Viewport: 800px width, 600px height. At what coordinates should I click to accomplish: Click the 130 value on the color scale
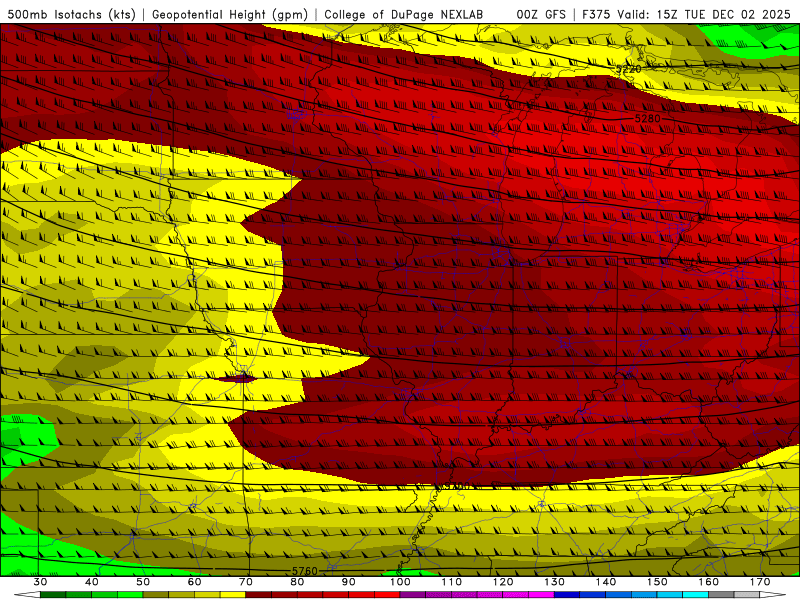pos(554,582)
